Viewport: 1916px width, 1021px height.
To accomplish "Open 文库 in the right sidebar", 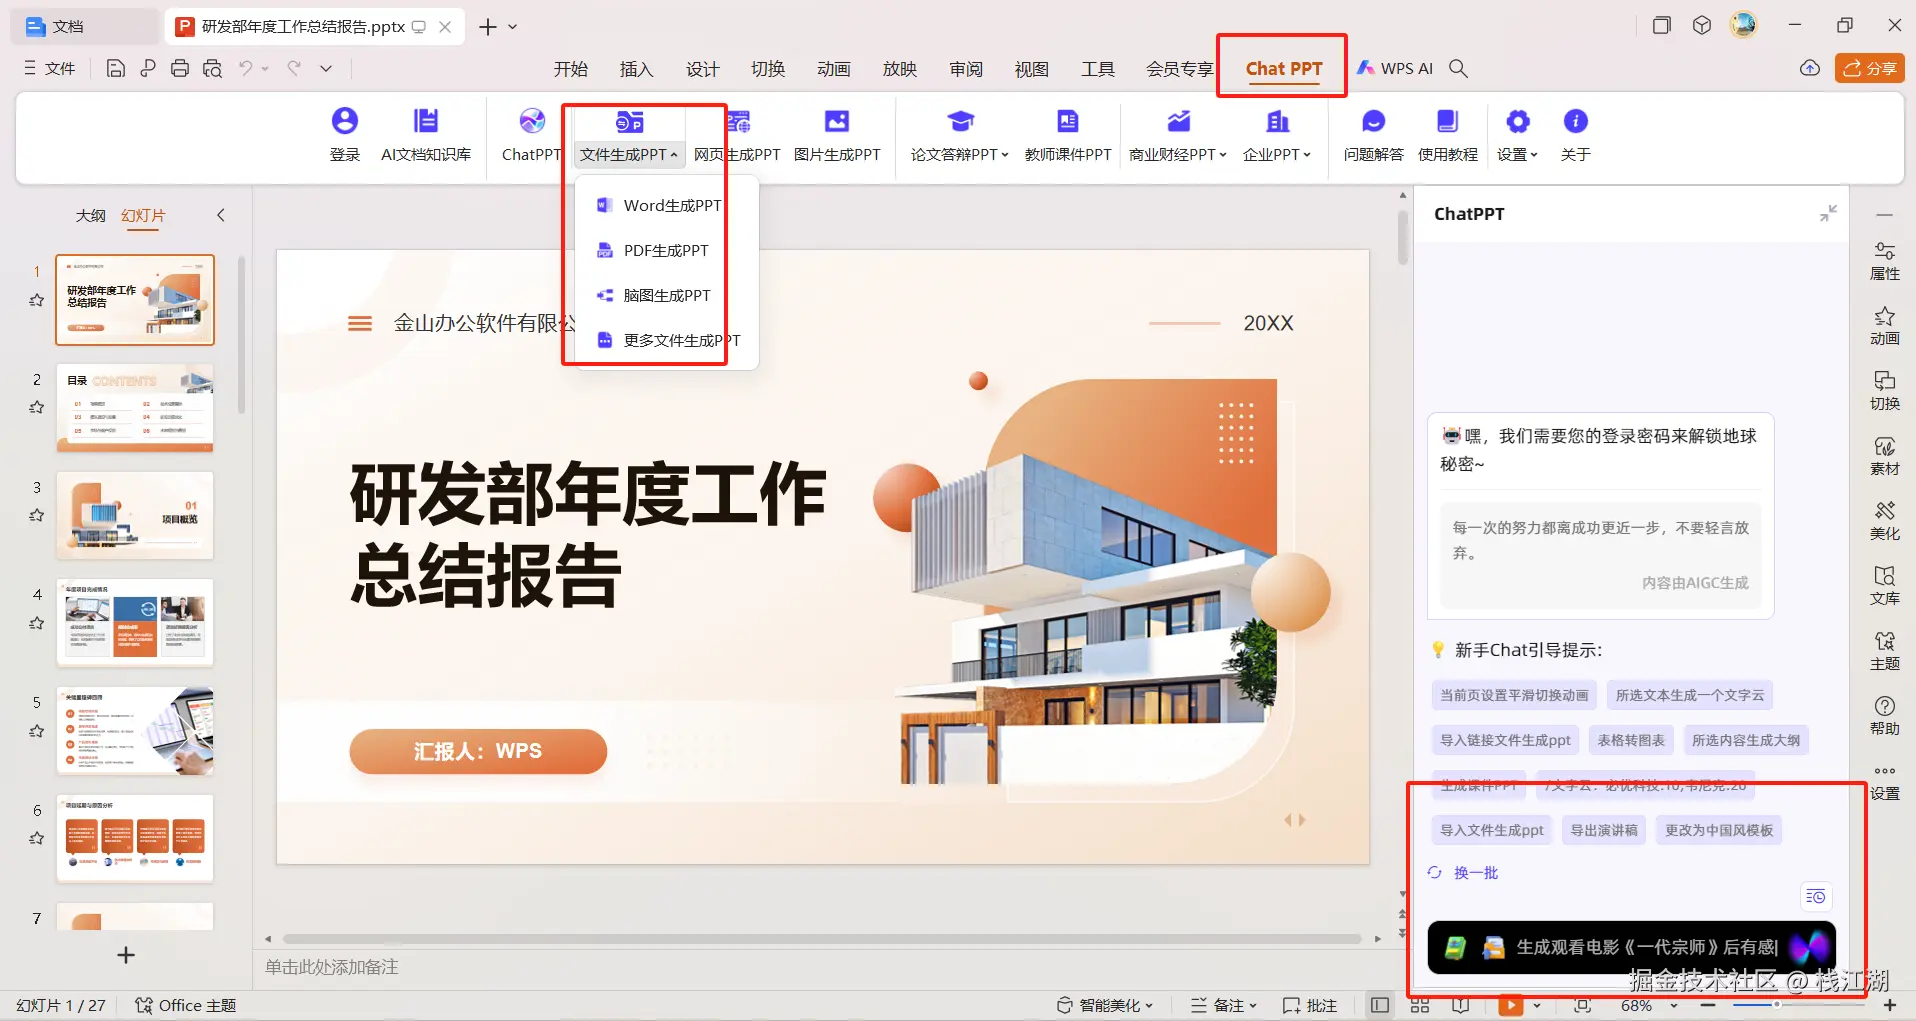I will [x=1885, y=586].
